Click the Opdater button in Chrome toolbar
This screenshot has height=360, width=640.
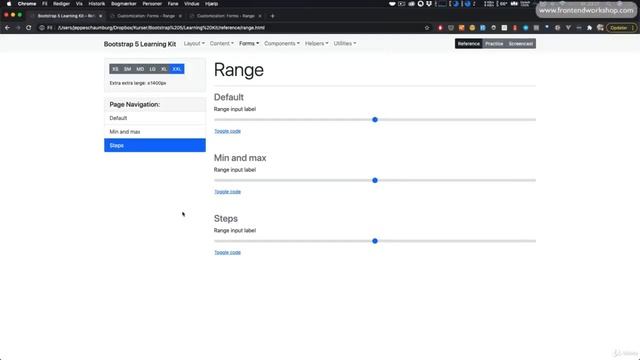[621, 28]
